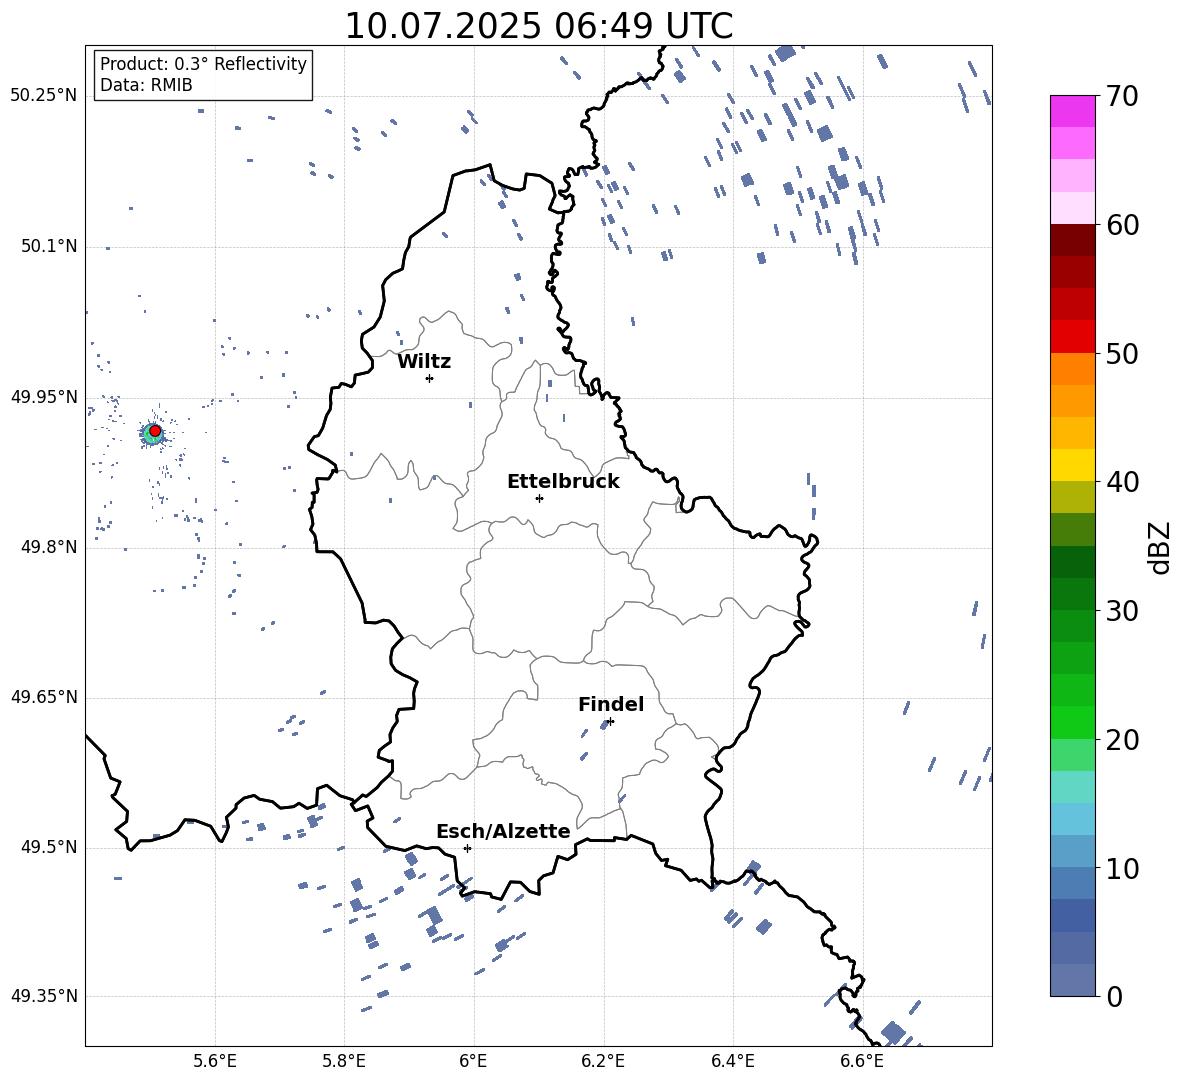The height and width of the screenshot is (1081, 1184).
Task: Click the Ettelbruck city label
Action: [563, 482]
